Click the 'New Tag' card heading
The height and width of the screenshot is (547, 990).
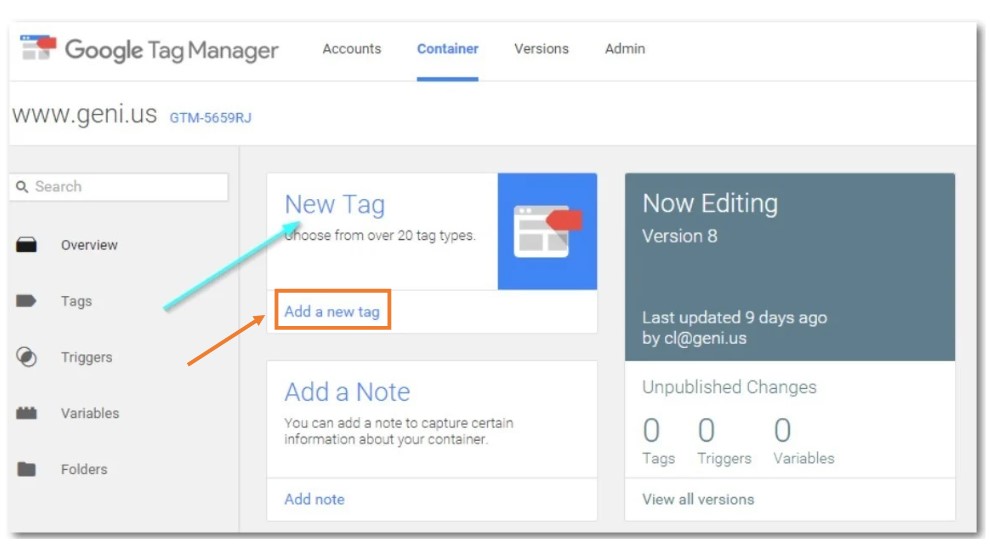pyautogui.click(x=335, y=205)
